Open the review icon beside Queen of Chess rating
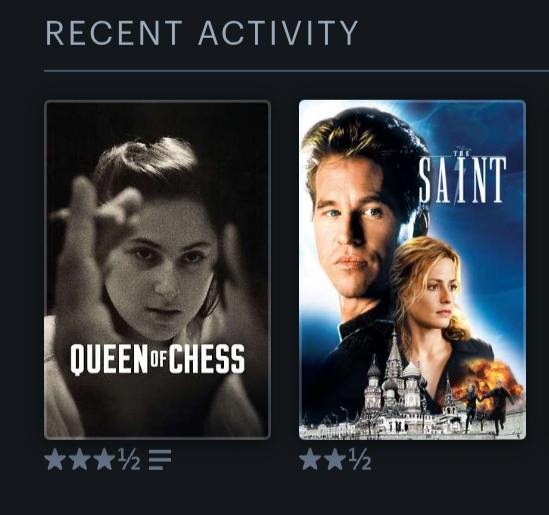 click(x=160, y=460)
